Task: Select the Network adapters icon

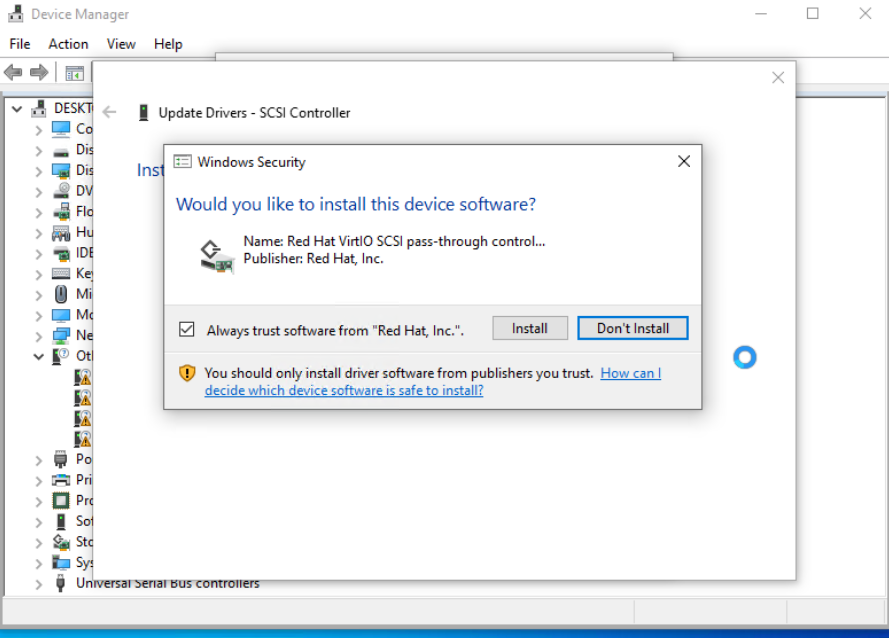Action: pos(61,335)
